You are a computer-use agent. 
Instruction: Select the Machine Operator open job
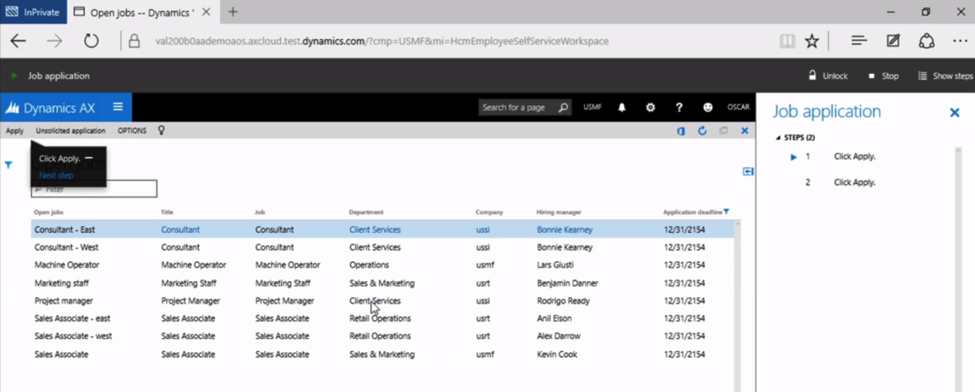67,264
